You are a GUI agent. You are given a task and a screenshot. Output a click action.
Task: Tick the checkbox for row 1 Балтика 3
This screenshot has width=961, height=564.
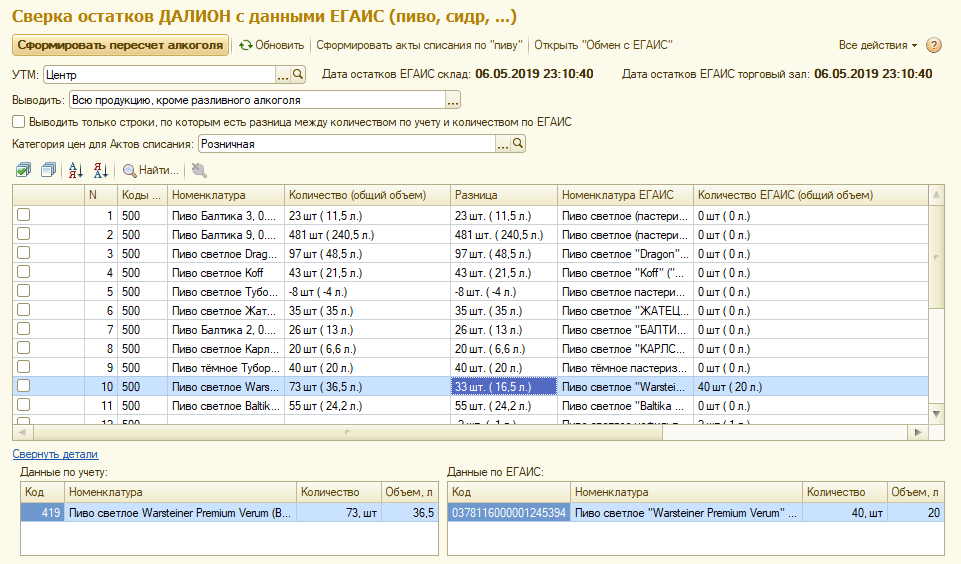click(24, 215)
